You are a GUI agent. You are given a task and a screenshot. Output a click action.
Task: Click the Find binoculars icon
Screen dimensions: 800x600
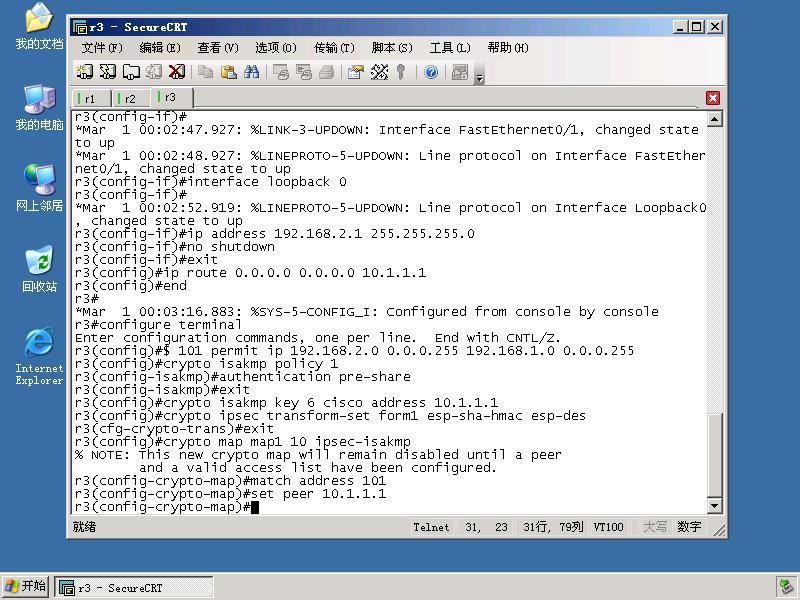(252, 72)
